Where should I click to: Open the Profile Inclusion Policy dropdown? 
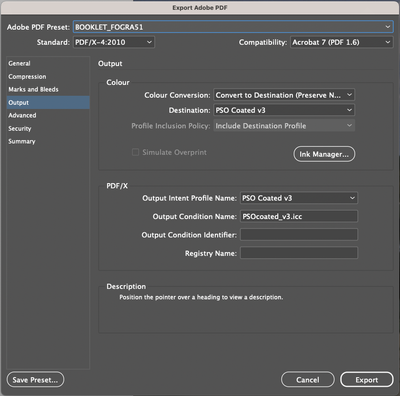tap(284, 126)
